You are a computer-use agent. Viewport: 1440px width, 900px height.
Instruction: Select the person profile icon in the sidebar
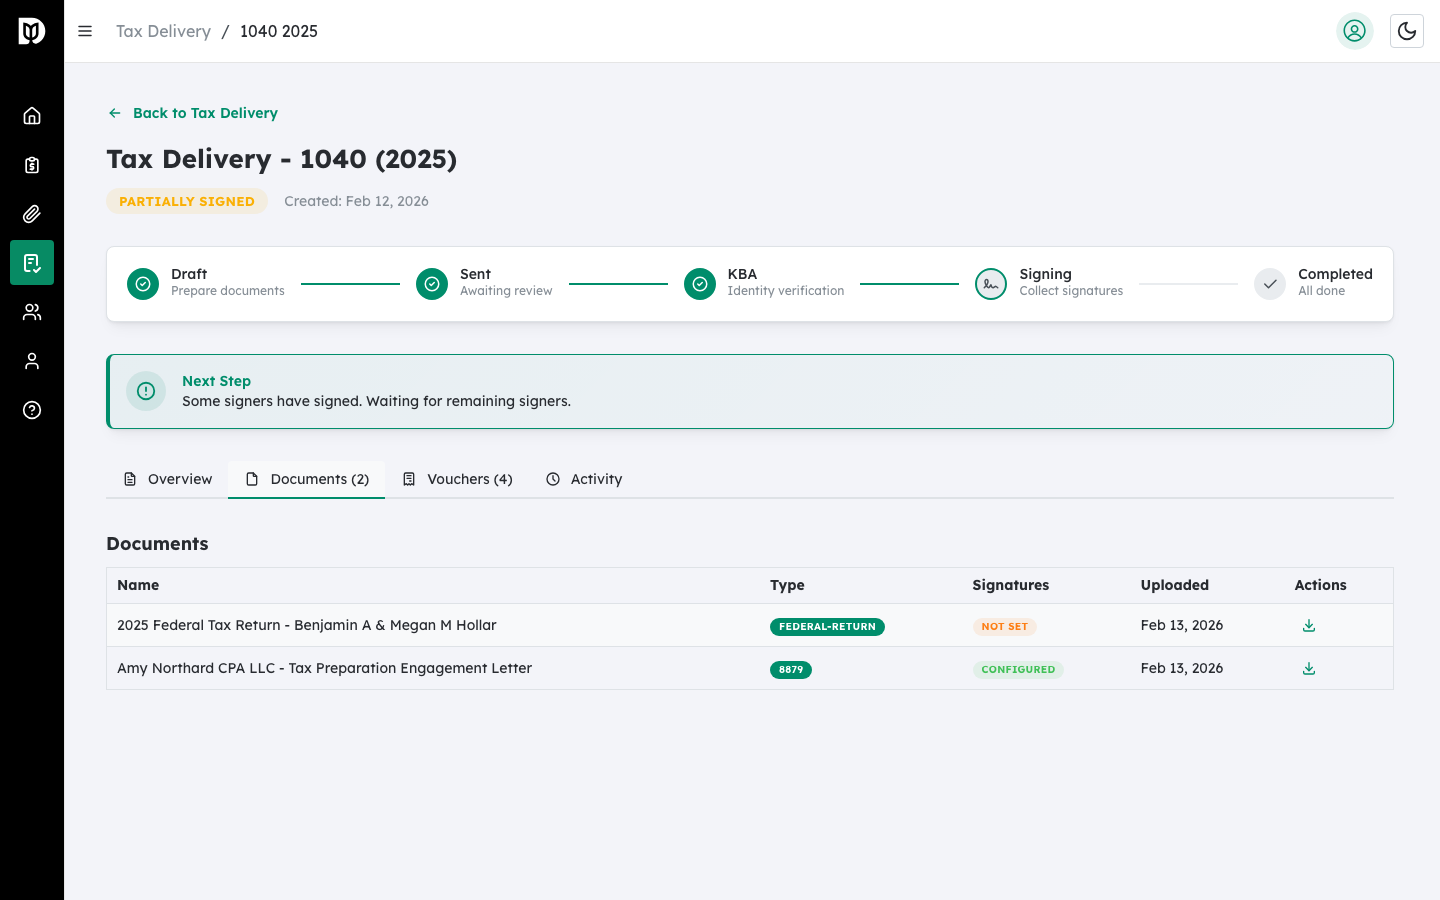pyautogui.click(x=32, y=360)
